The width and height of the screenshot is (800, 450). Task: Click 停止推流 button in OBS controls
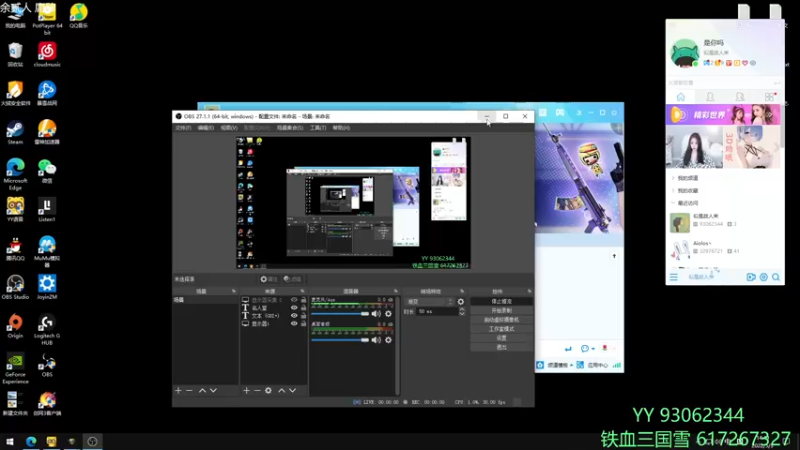tap(502, 302)
